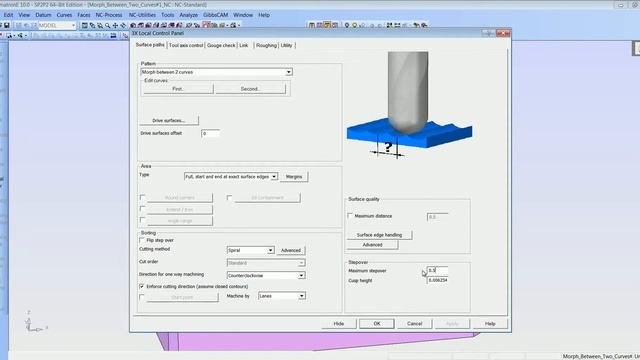Open the Utility tab
The height and width of the screenshot is (360, 640).
(287, 45)
